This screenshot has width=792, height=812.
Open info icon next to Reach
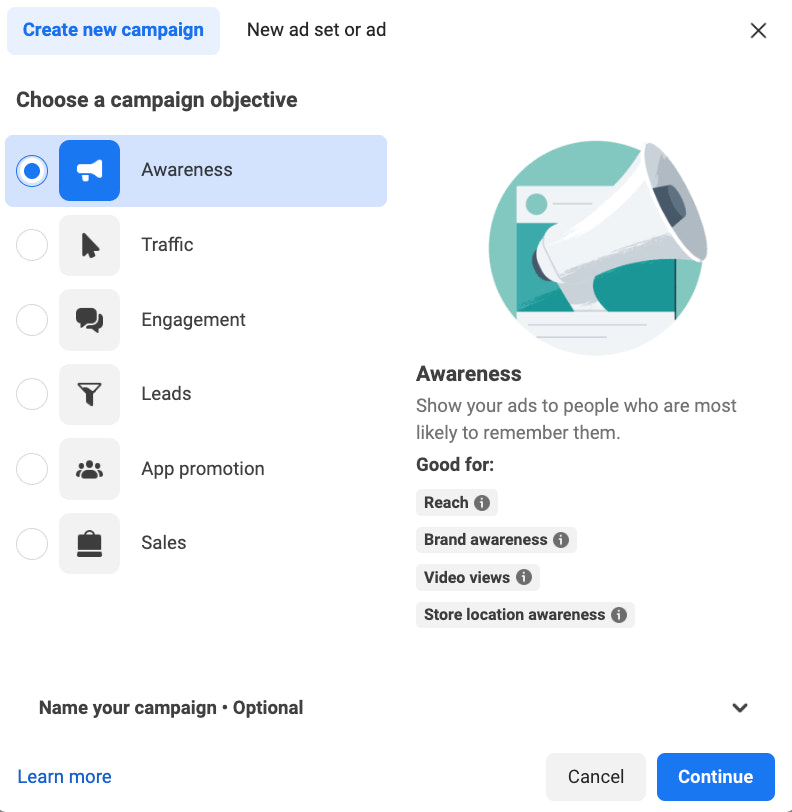point(482,502)
